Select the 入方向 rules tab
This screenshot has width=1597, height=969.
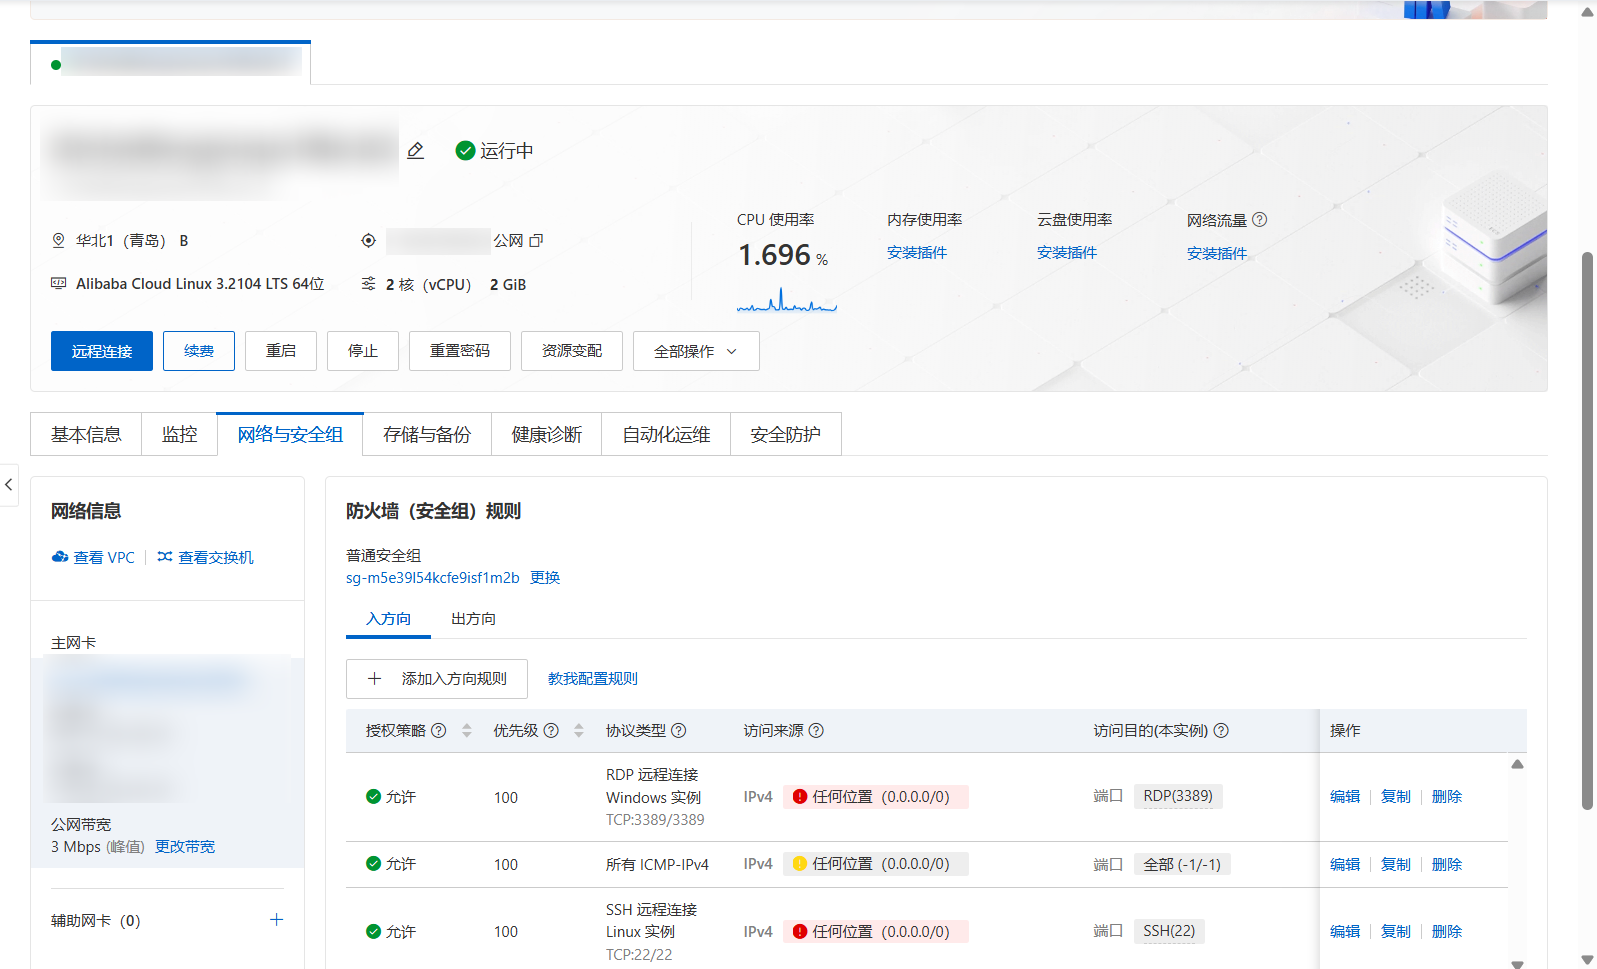tap(388, 619)
